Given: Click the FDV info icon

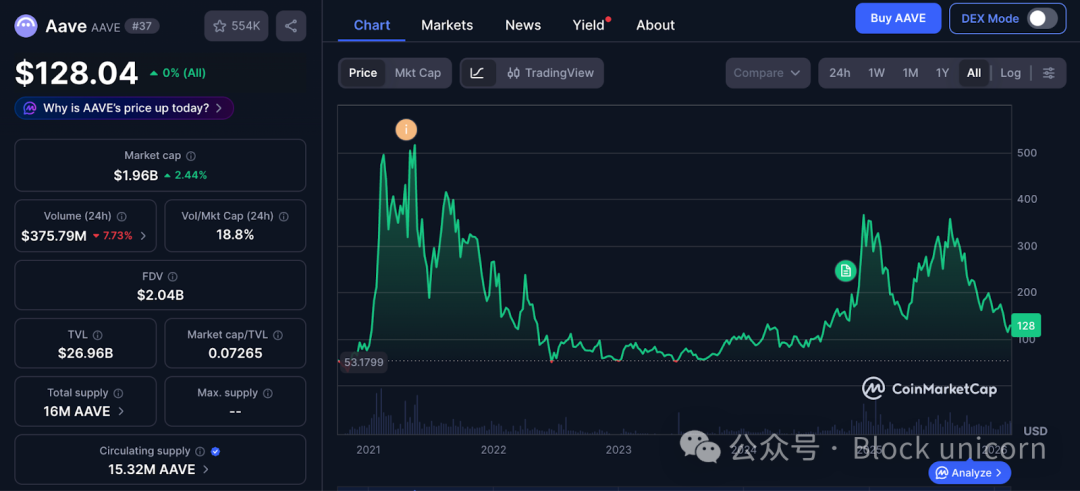Looking at the screenshot, I should pos(172,277).
